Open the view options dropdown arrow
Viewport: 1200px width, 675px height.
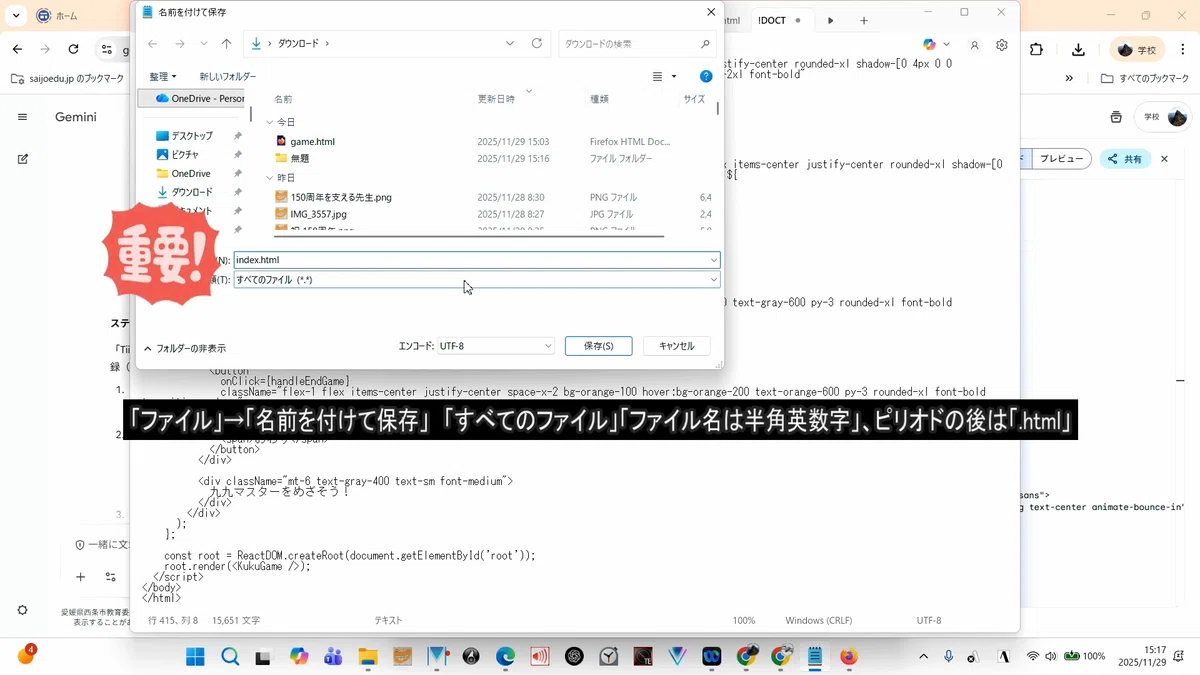pyautogui.click(x=674, y=76)
